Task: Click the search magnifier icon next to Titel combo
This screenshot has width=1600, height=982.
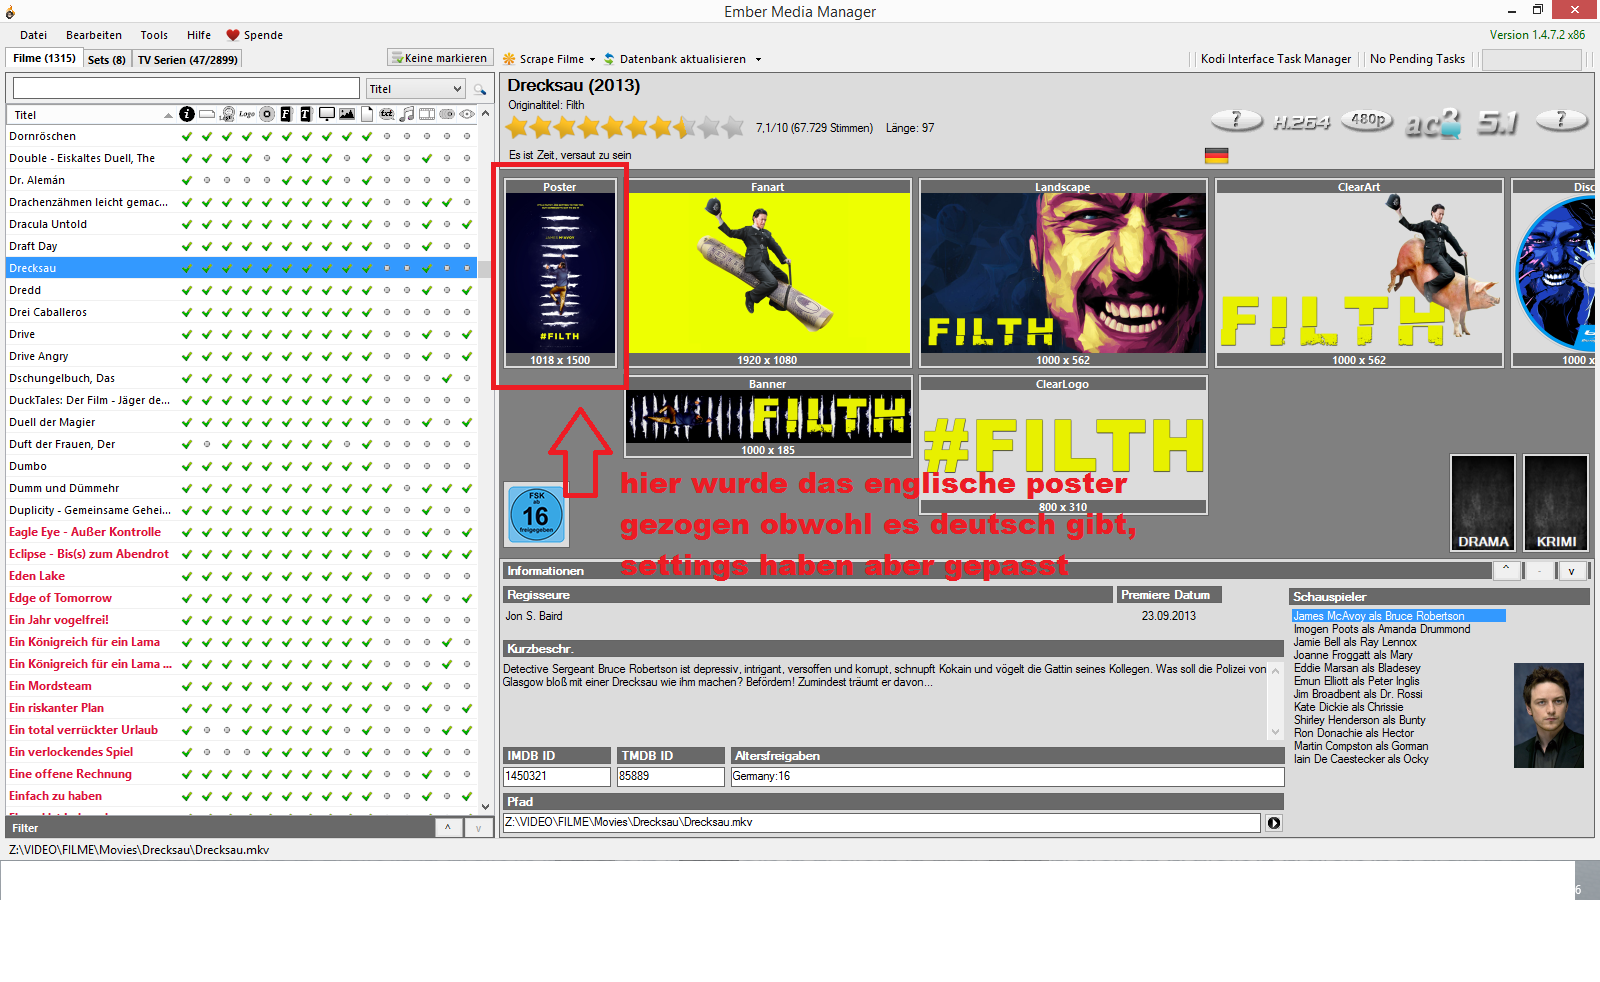Action: point(480,89)
